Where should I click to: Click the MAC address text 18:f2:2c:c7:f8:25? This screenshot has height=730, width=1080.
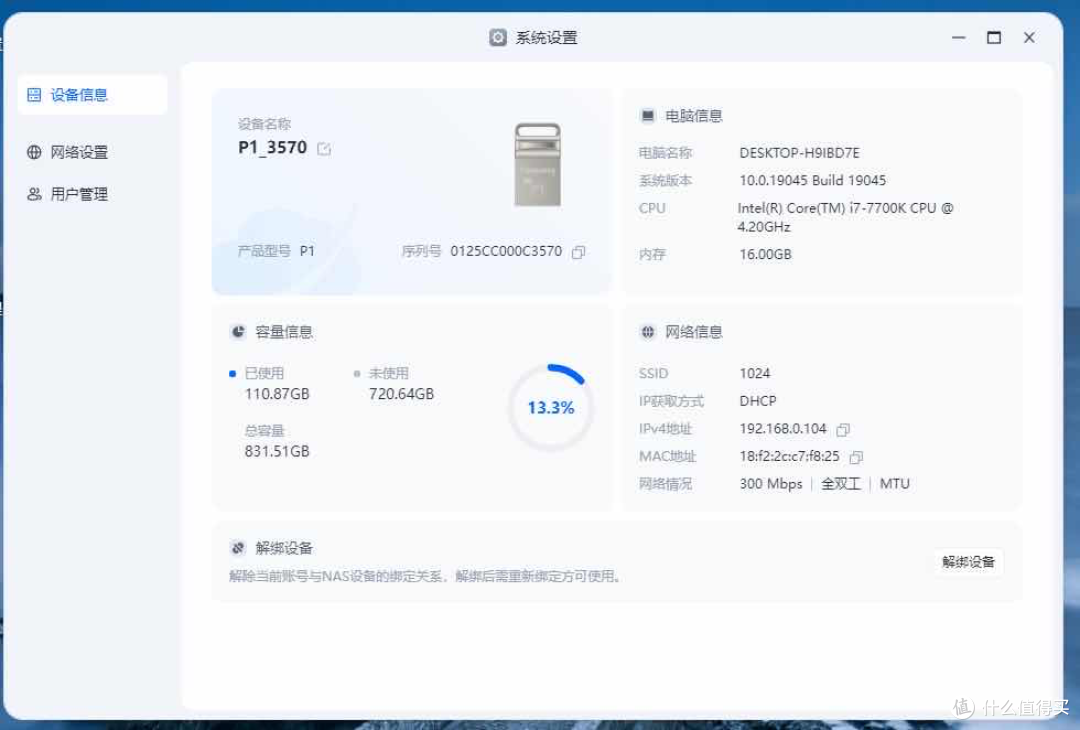pos(789,457)
